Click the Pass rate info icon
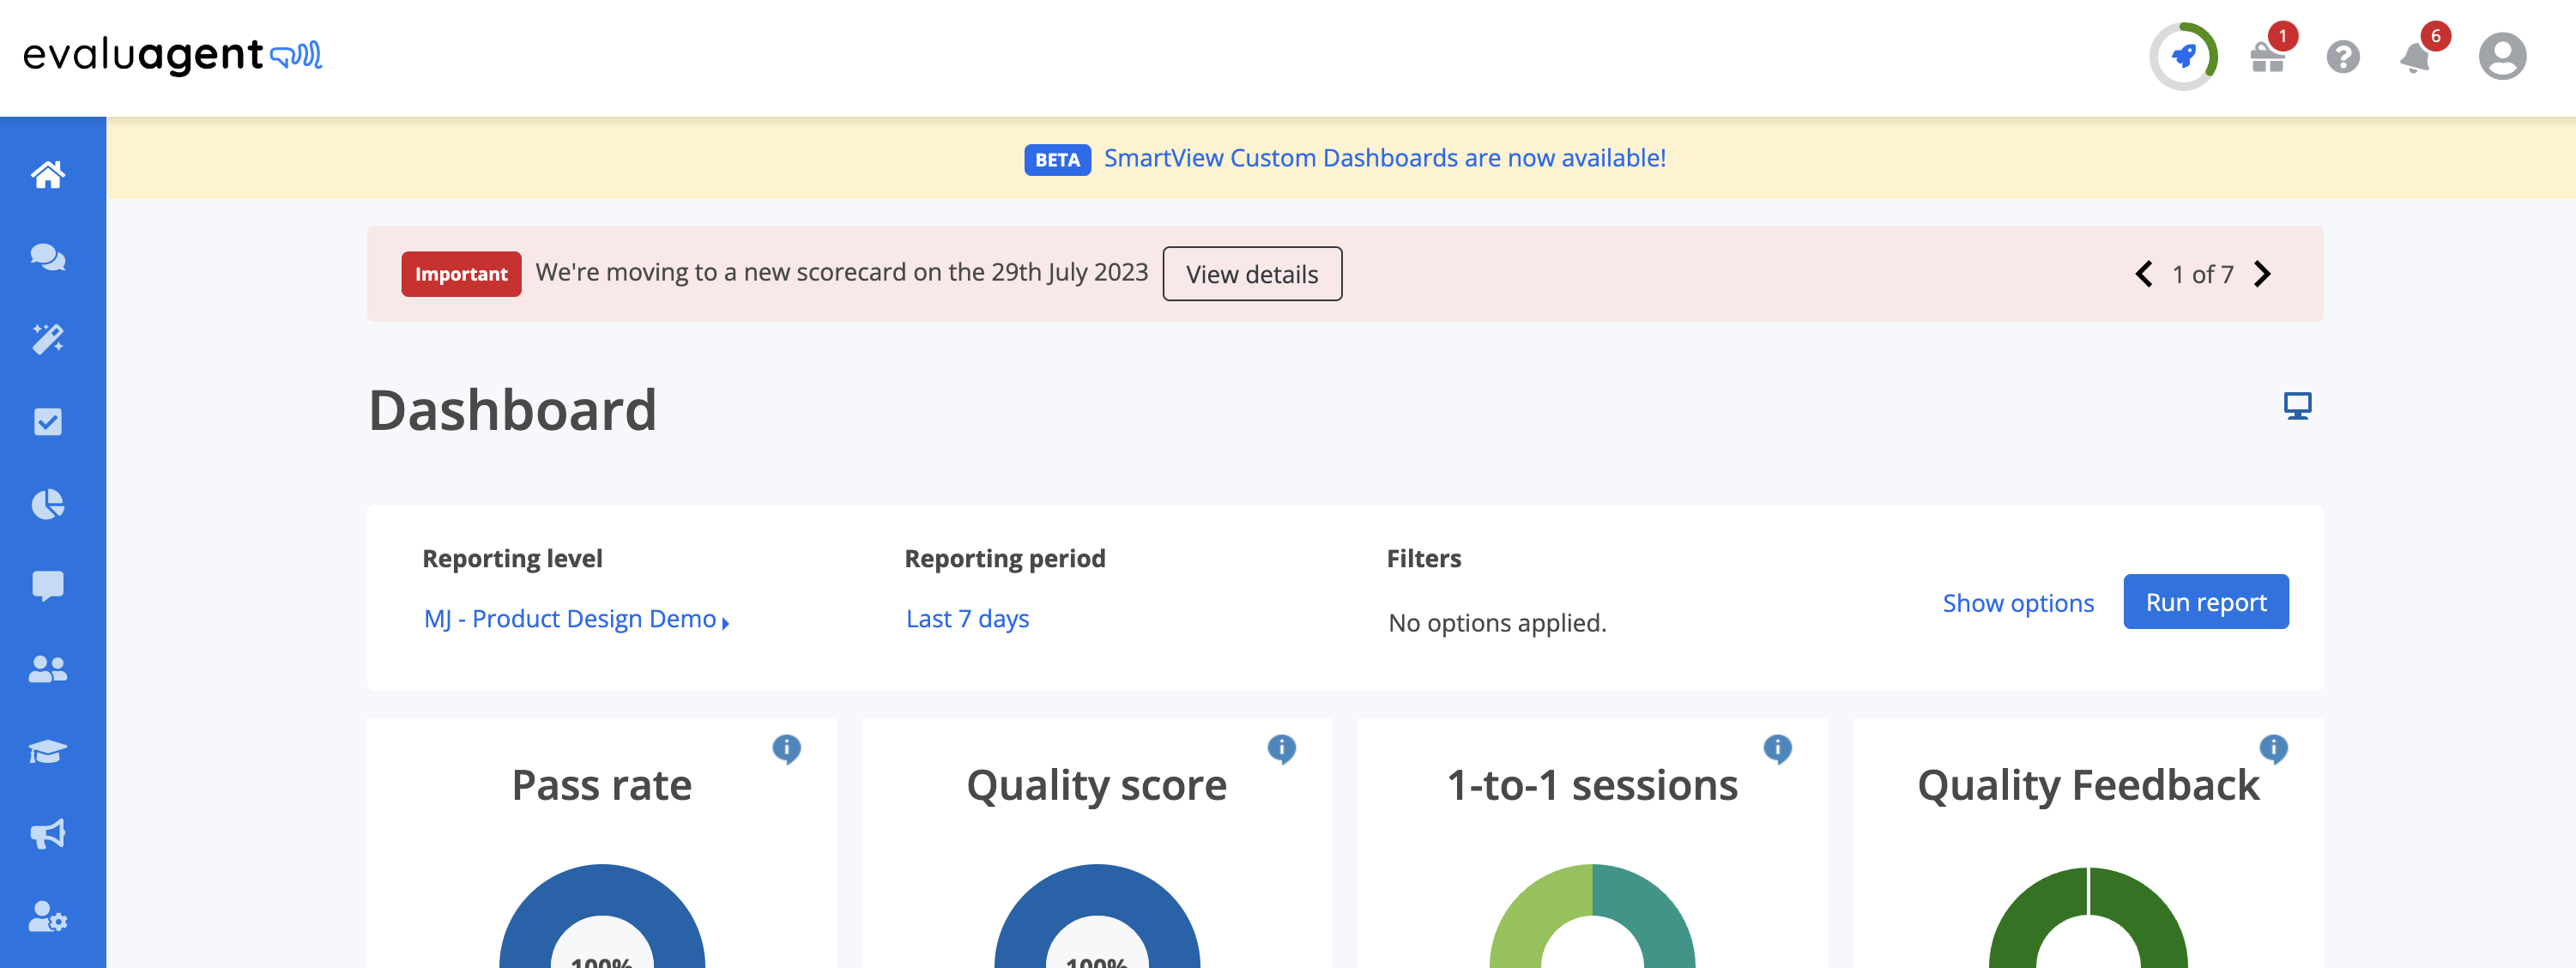This screenshot has width=2576, height=968. coord(787,749)
